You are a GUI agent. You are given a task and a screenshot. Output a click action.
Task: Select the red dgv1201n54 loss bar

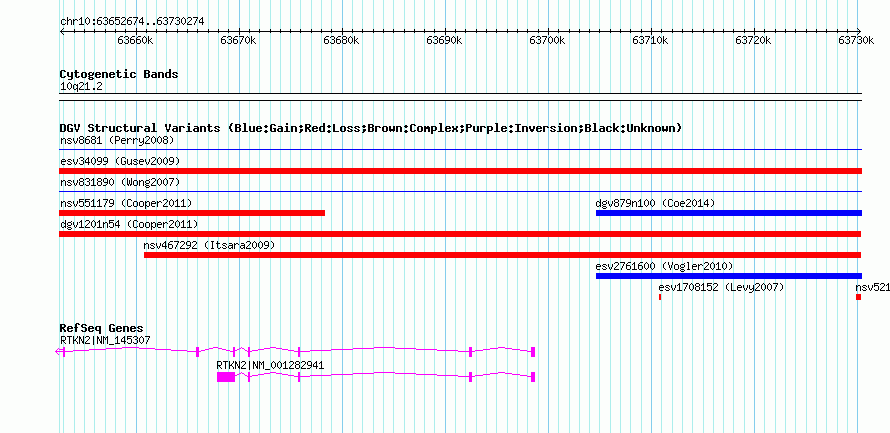tap(460, 234)
